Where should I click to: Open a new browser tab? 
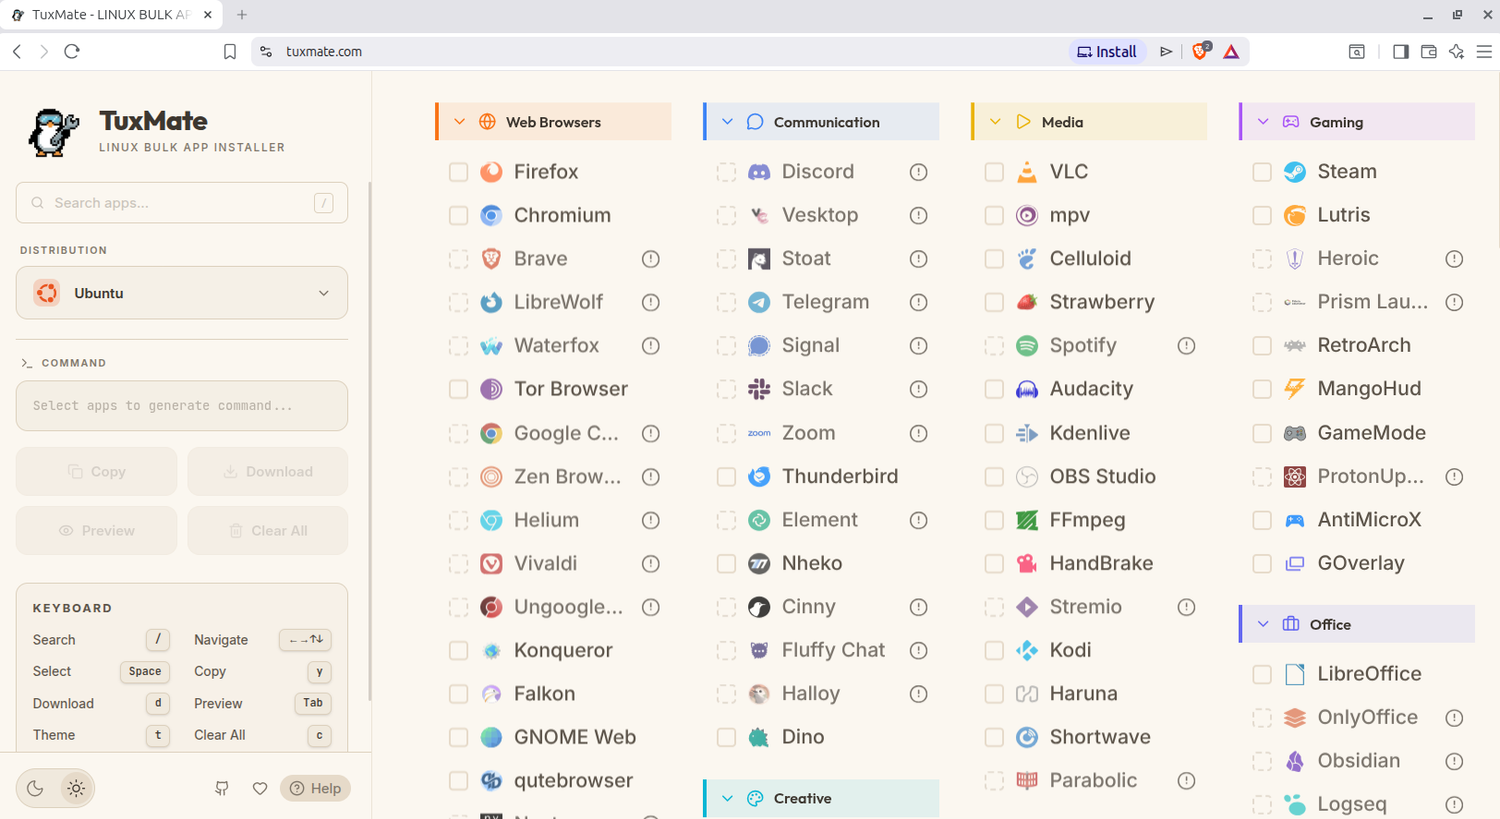(242, 15)
